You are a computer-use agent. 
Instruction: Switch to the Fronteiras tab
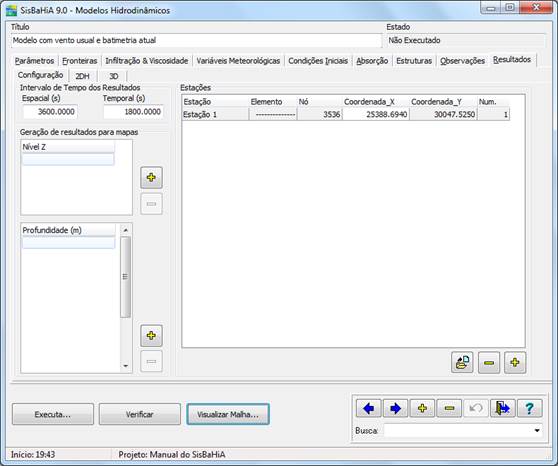80,61
